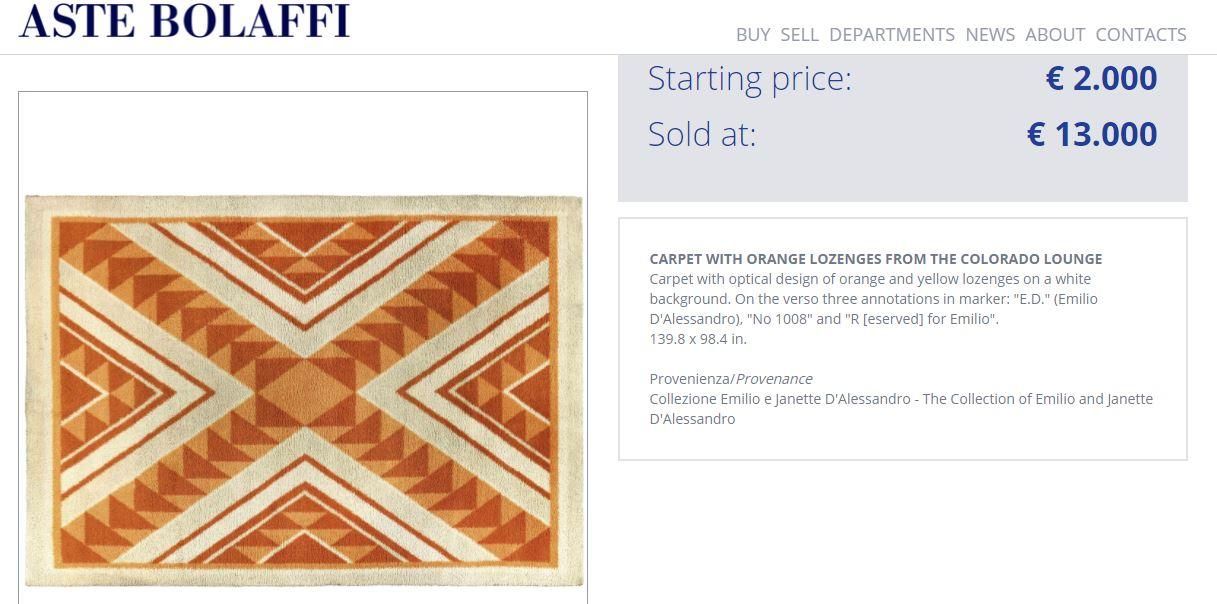Click the € 2.000 starting price value

(x=1101, y=78)
